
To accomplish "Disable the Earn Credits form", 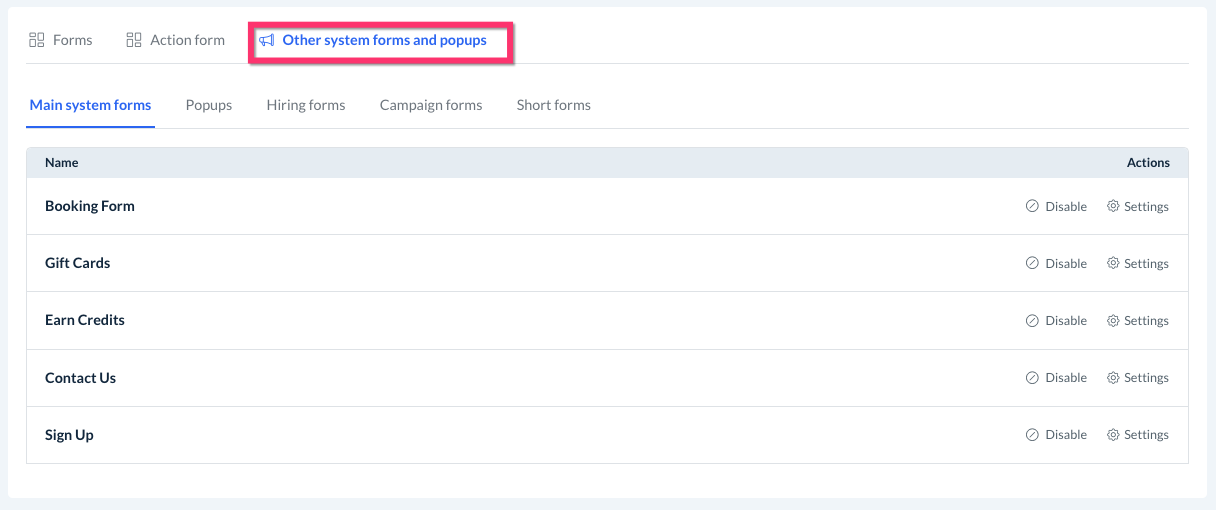I will pyautogui.click(x=1065, y=321).
